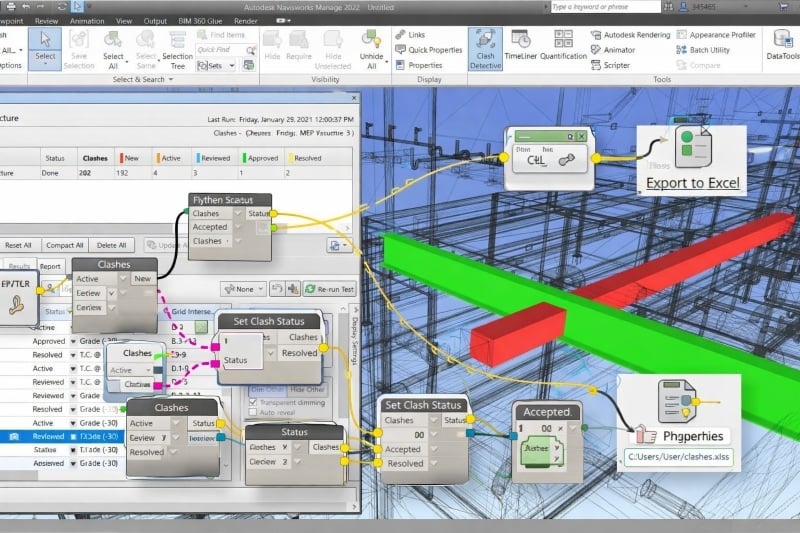Switch to the Report tab in Clash Detective

coord(50,266)
